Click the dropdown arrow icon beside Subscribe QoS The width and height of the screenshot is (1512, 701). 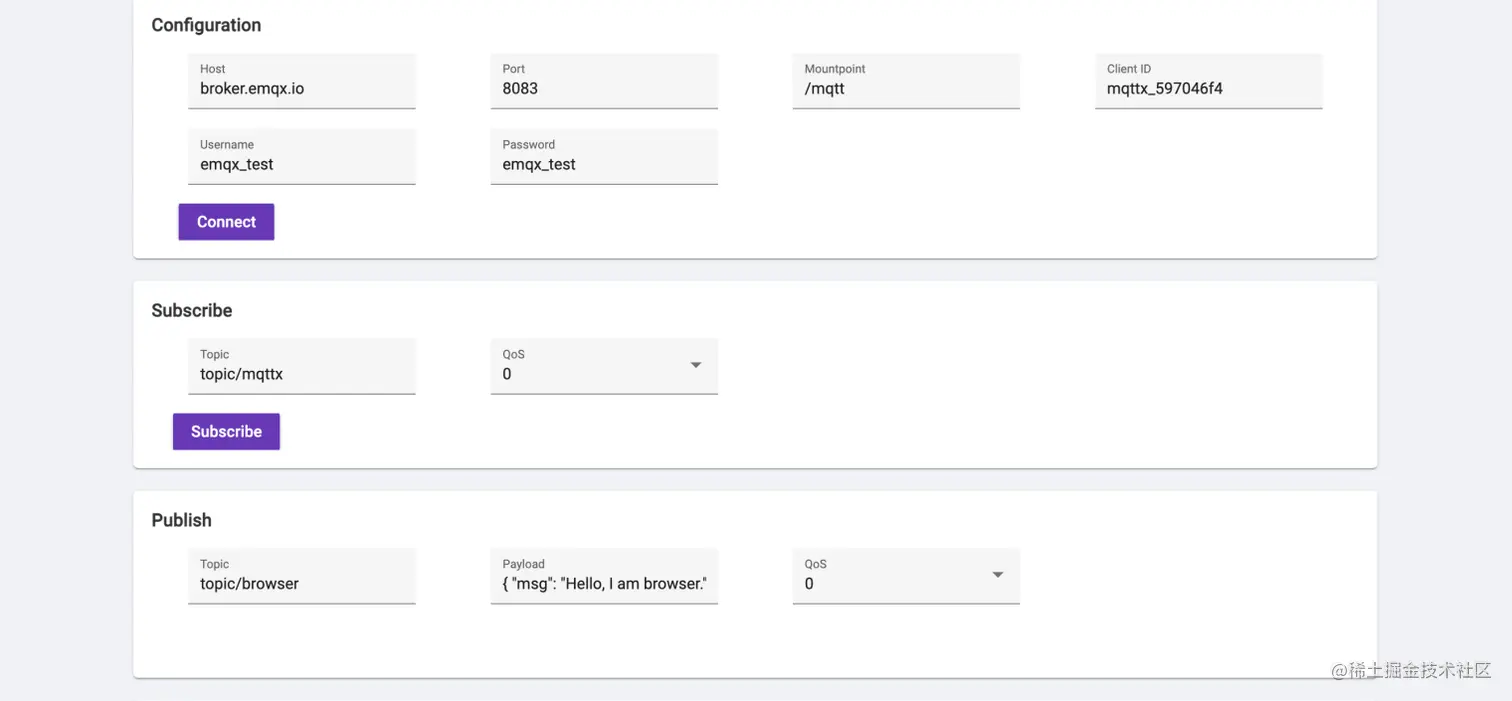[695, 366]
